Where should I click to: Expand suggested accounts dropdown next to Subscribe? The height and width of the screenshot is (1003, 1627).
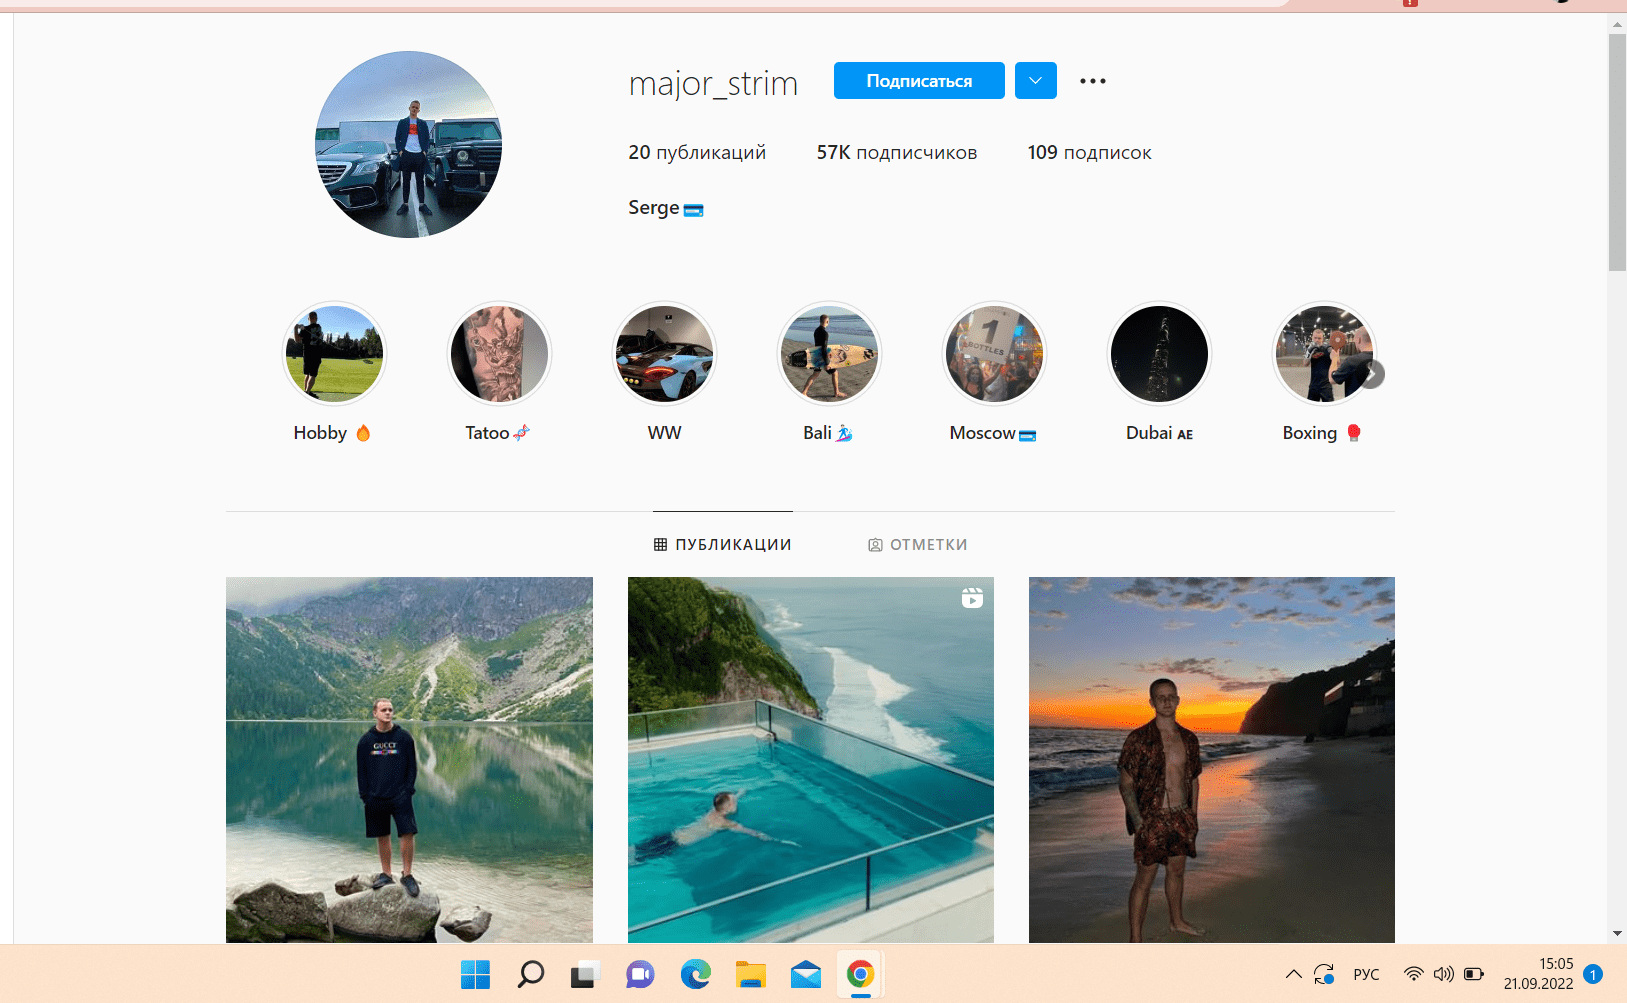1035,81
